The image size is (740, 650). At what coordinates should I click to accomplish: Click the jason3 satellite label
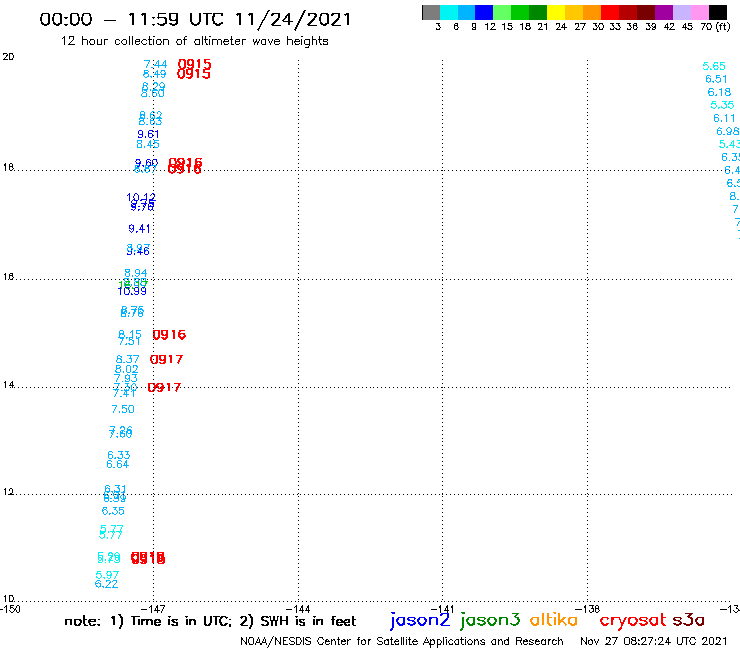point(490,620)
